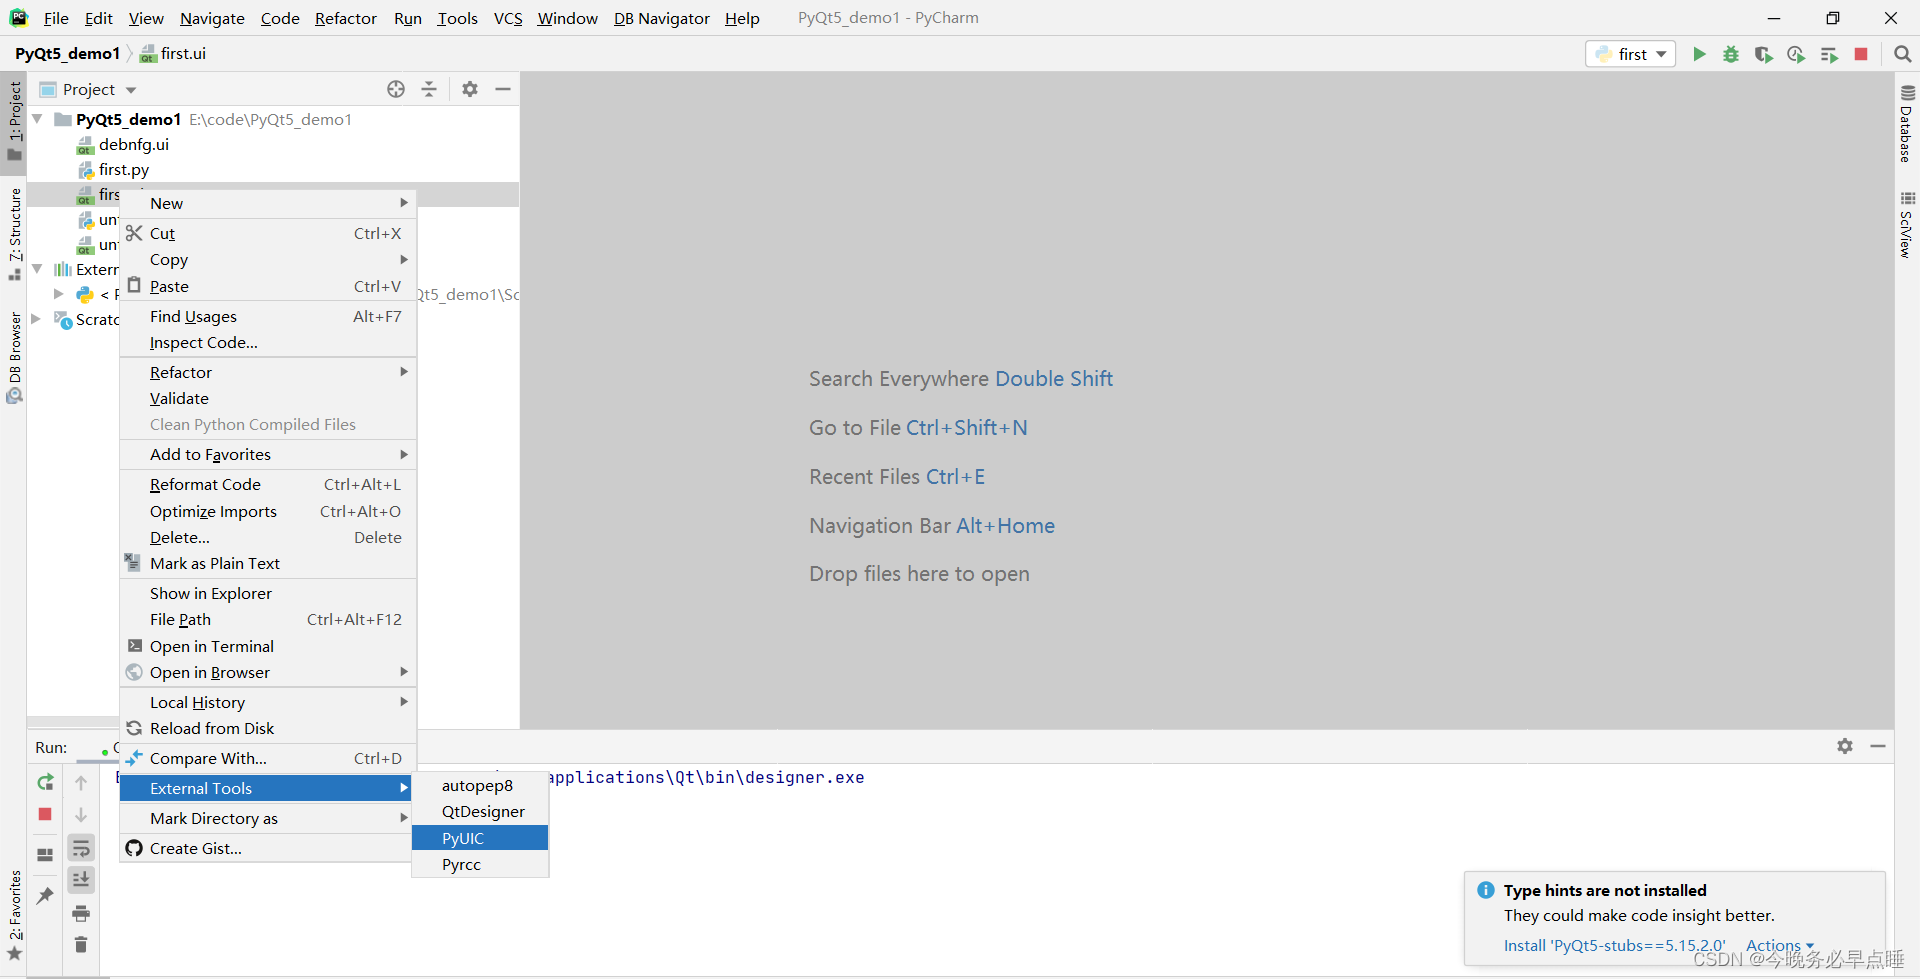
Task: Open the Tools menu
Action: point(457,18)
